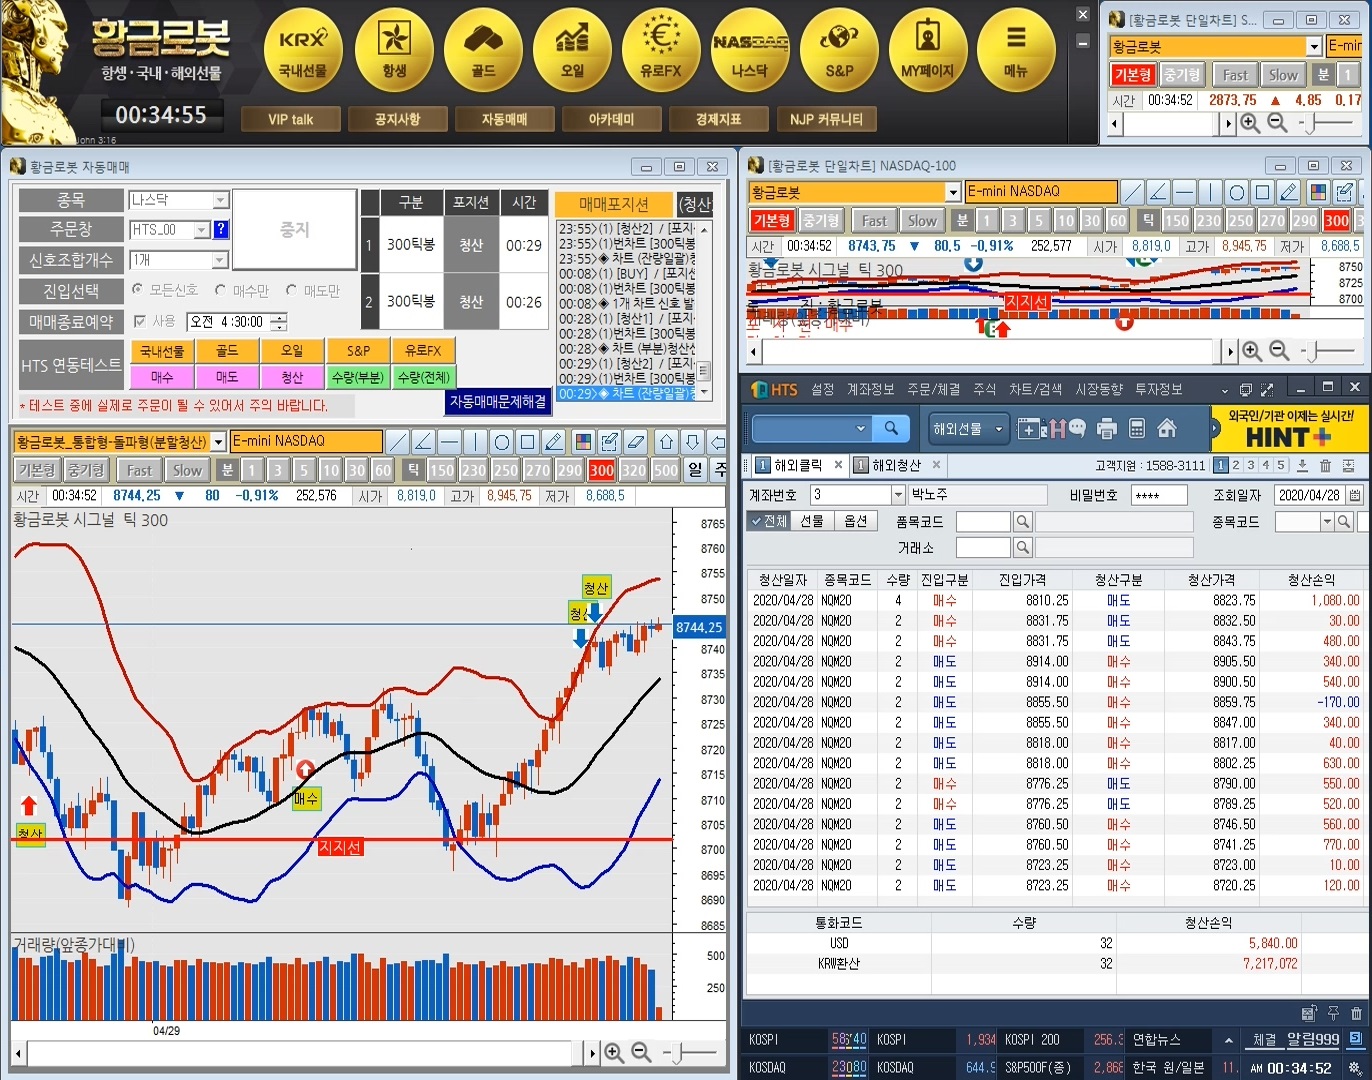Open 계좌정보 menu in HTS
1372x1080 pixels.
[x=871, y=389]
